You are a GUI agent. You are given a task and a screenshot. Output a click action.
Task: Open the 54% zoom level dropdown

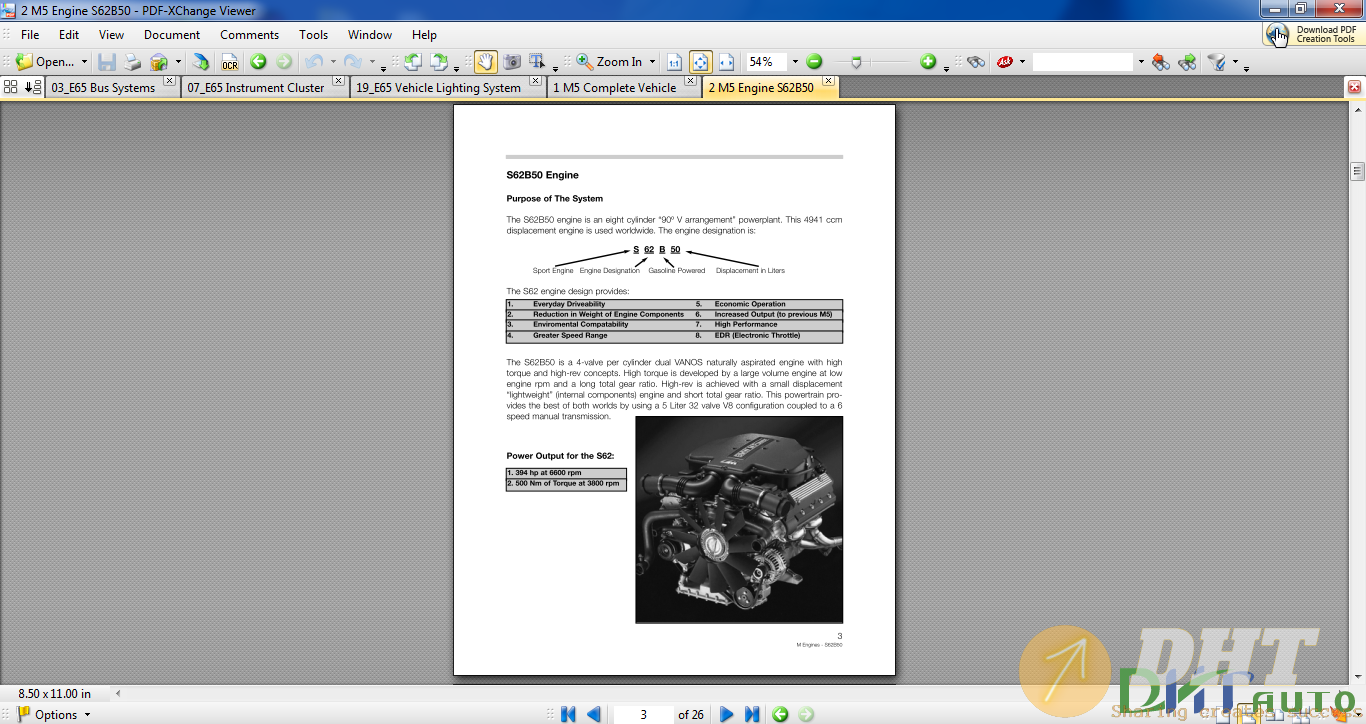coord(795,62)
